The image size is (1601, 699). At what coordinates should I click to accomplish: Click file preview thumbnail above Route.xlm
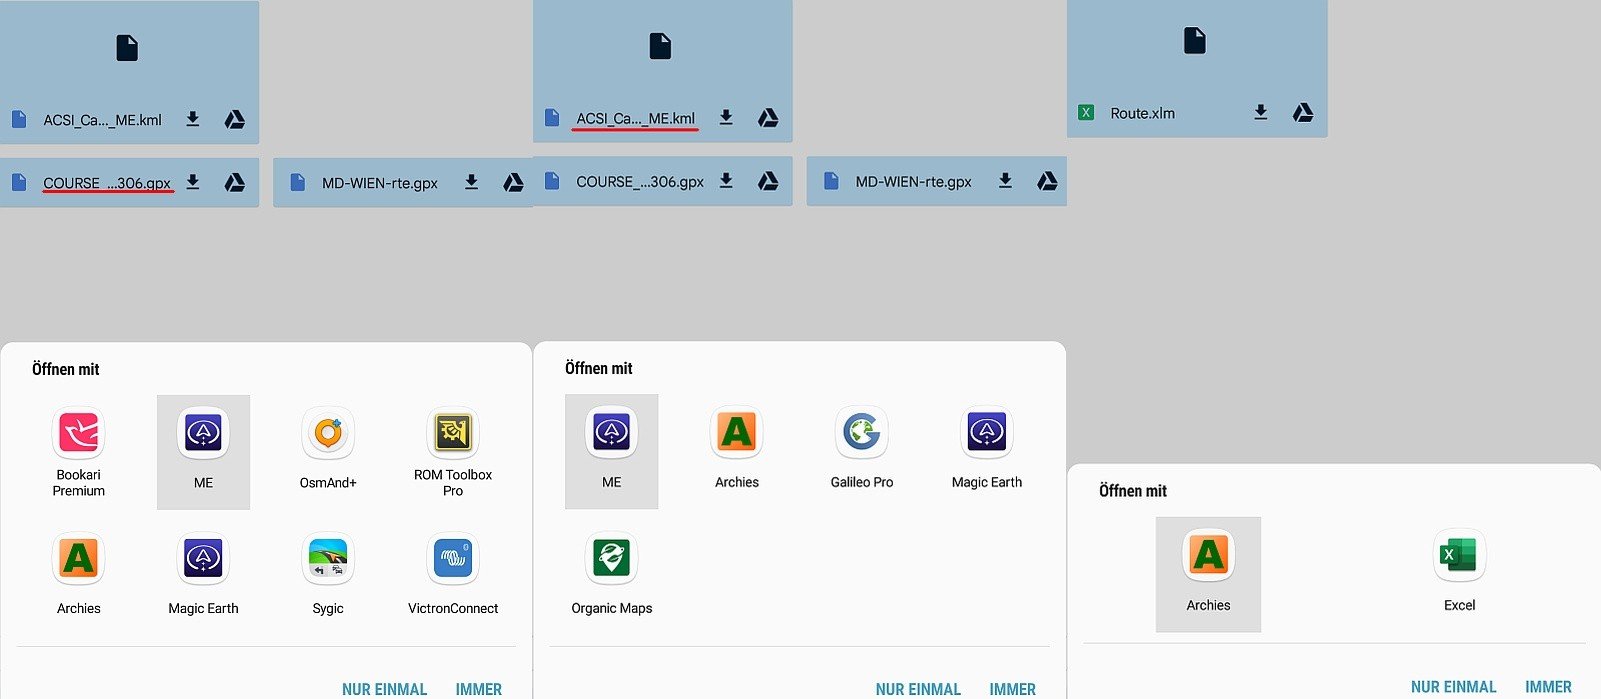(1195, 42)
